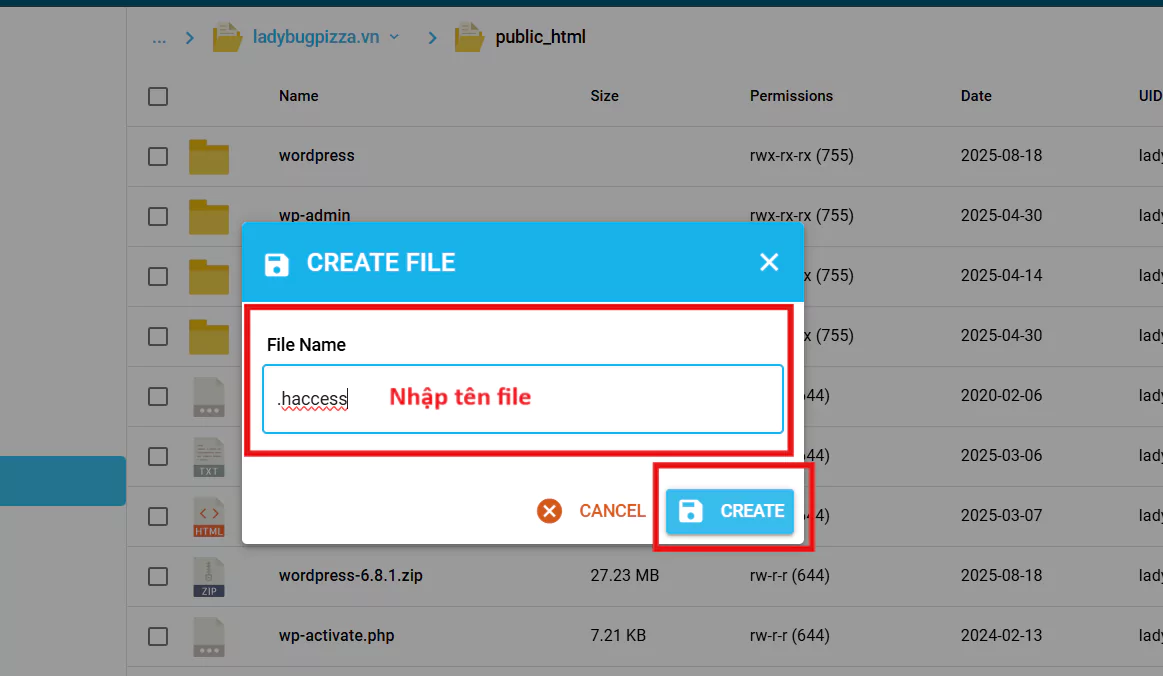Select checkbox of row dated 2025-04-14
This screenshot has width=1163, height=676.
point(158,277)
